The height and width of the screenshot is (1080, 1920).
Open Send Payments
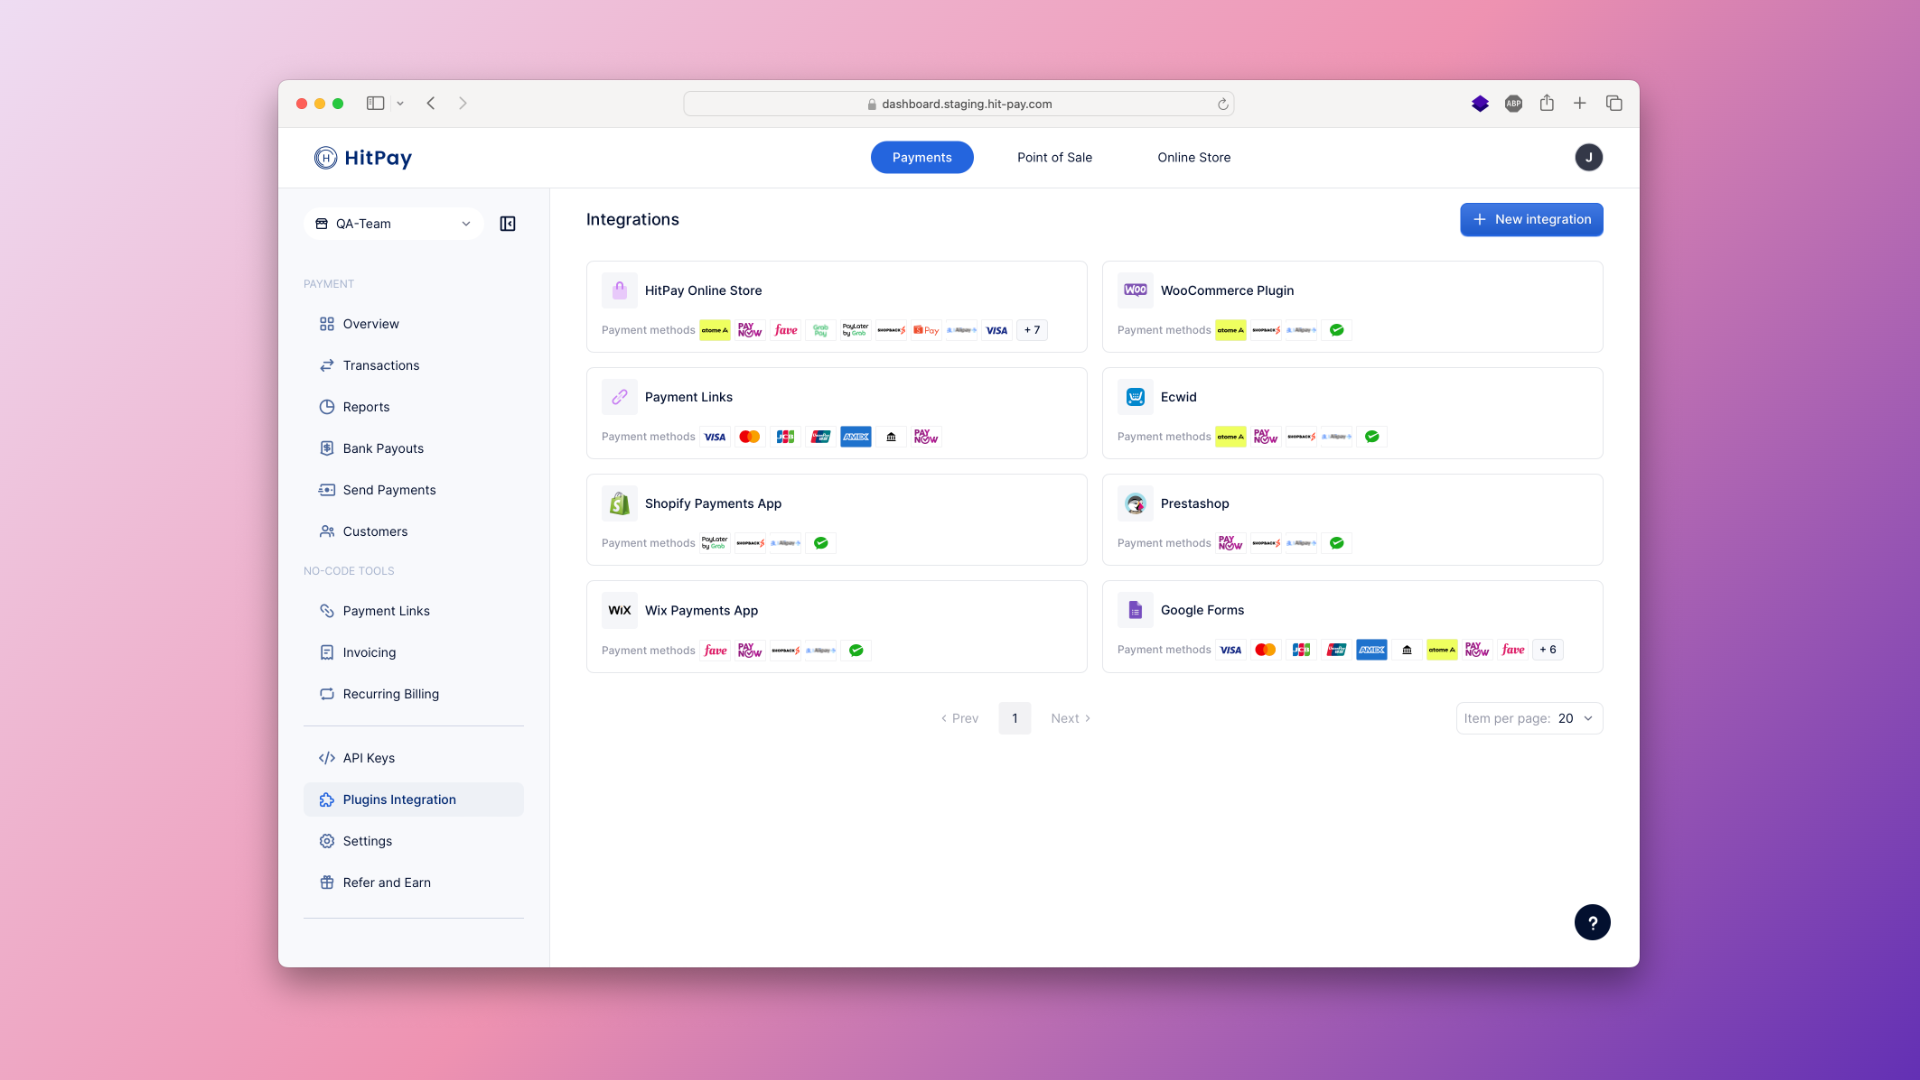coord(413,490)
